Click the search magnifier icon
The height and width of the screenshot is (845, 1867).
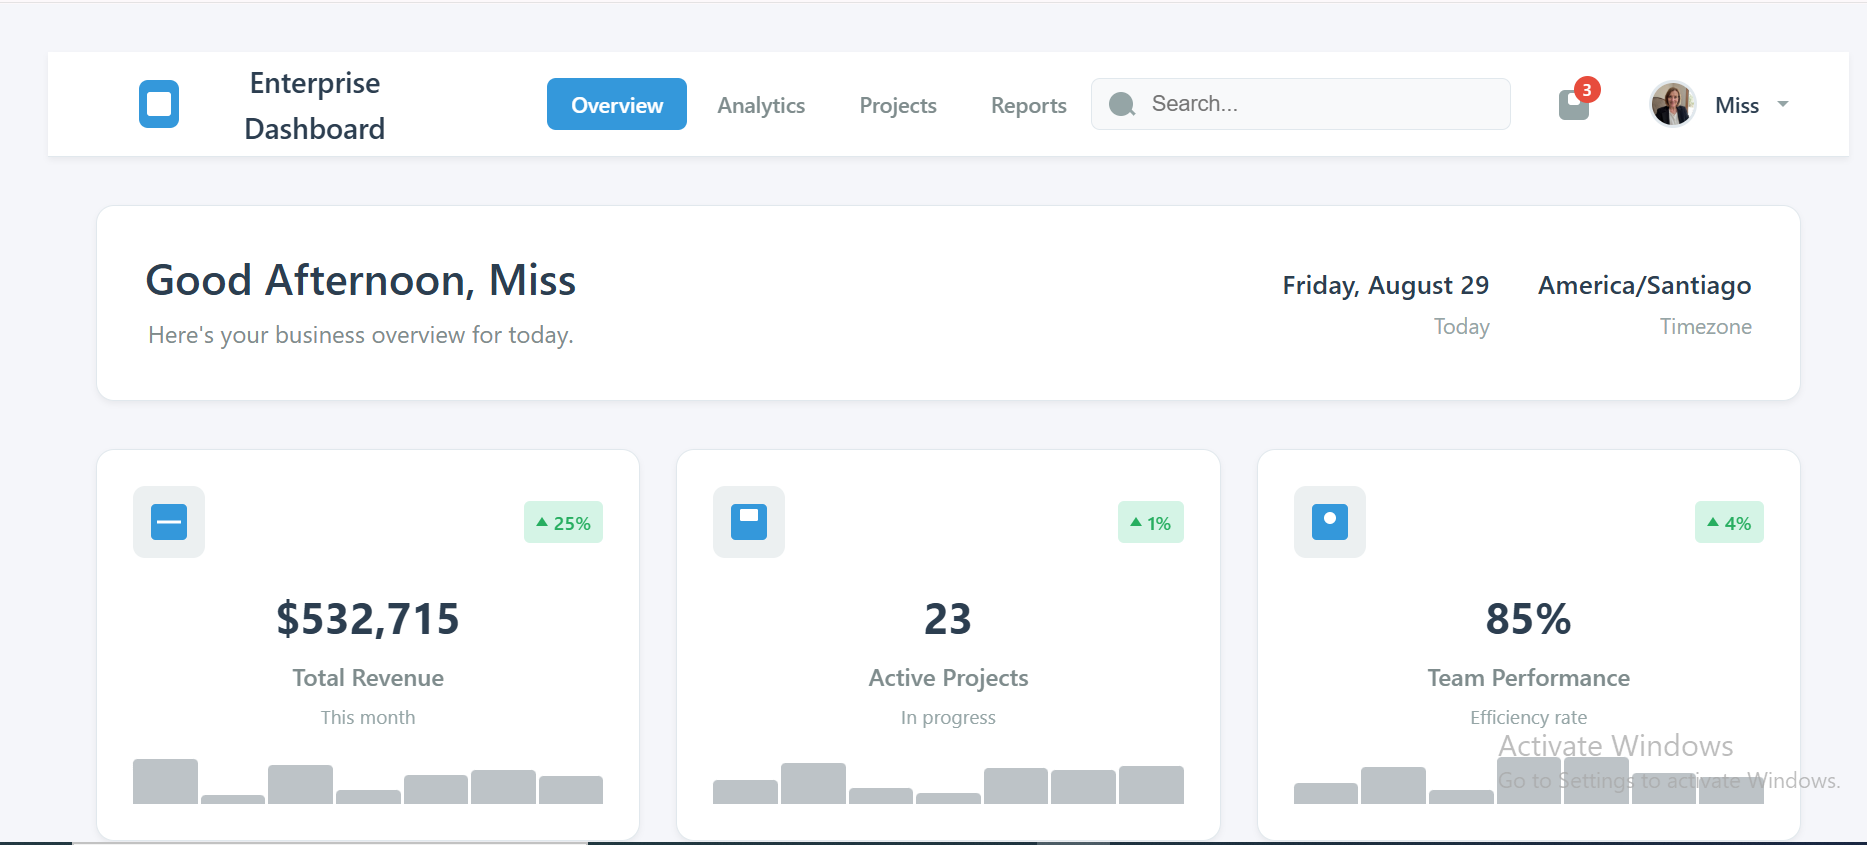1122,104
